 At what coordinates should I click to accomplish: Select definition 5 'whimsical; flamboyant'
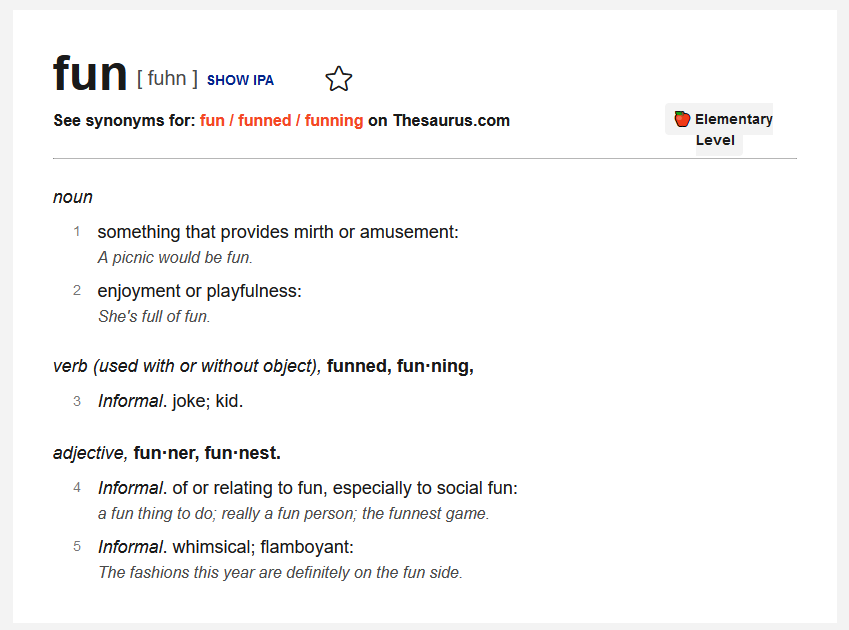(225, 547)
